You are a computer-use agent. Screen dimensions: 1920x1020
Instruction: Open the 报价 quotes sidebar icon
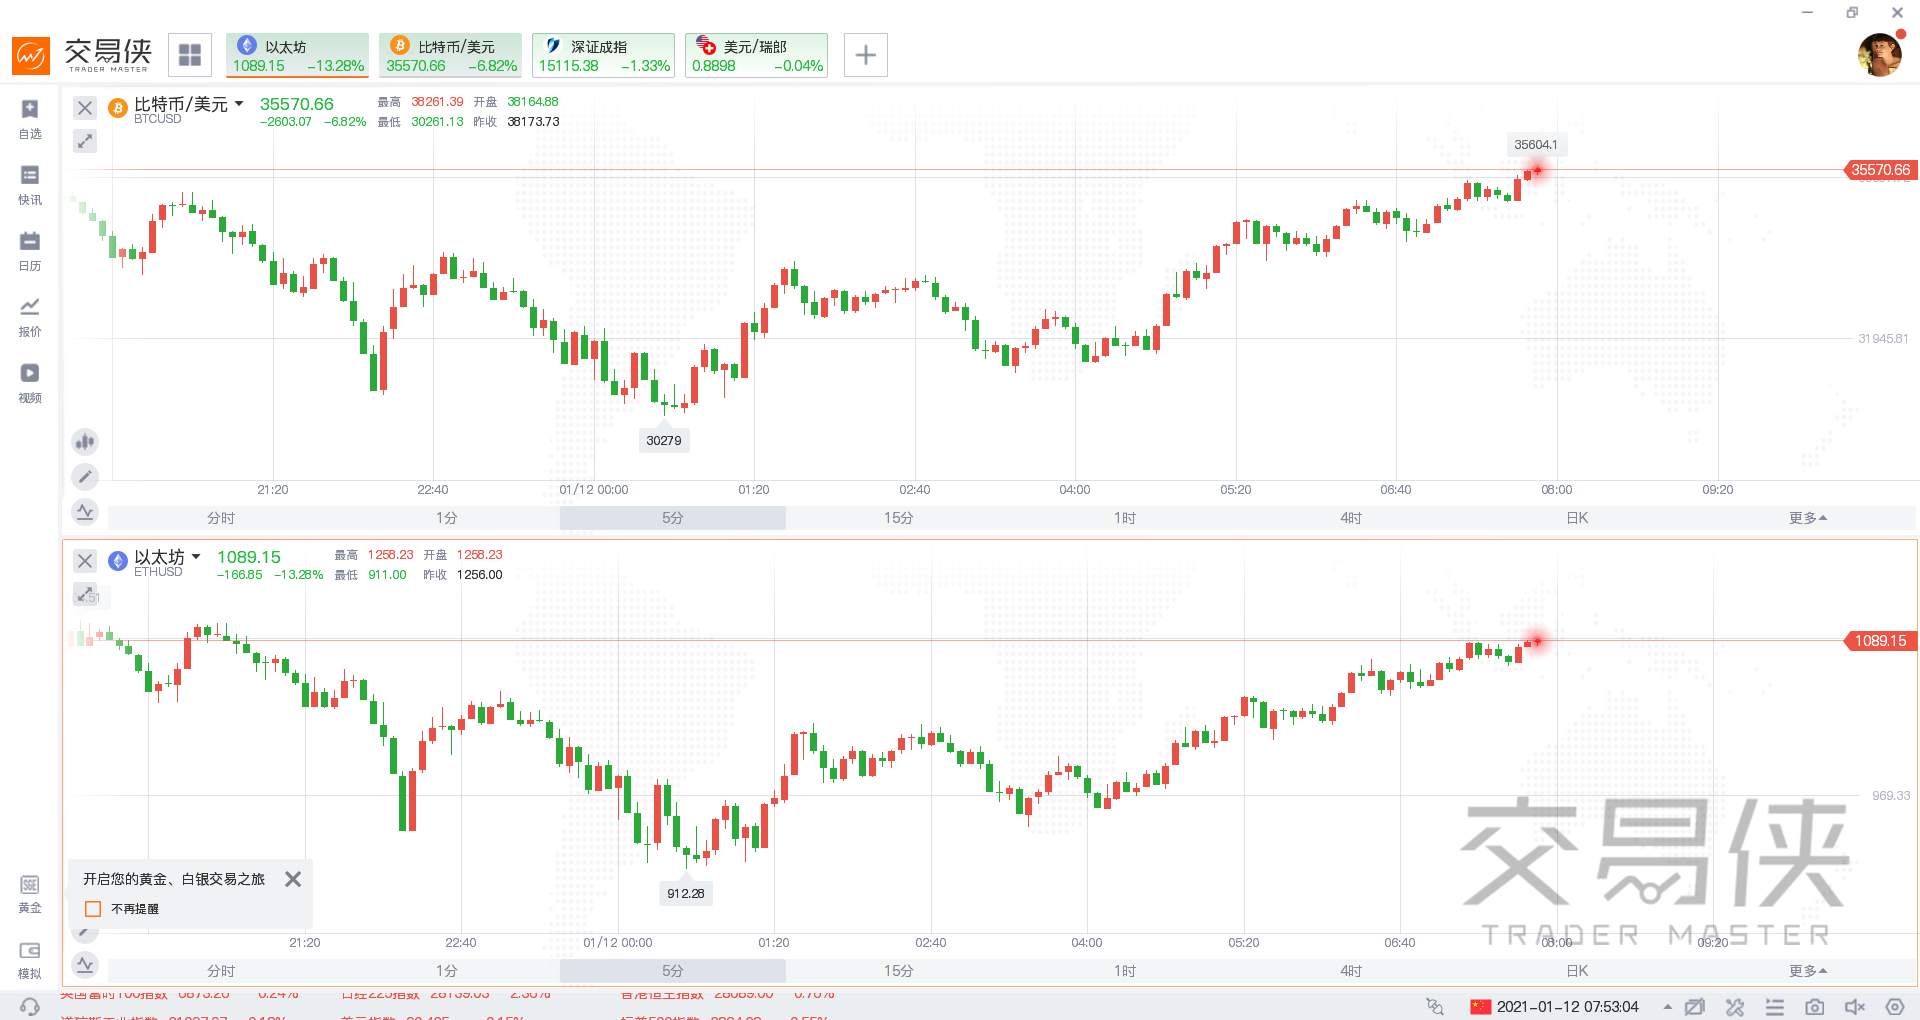(x=30, y=316)
